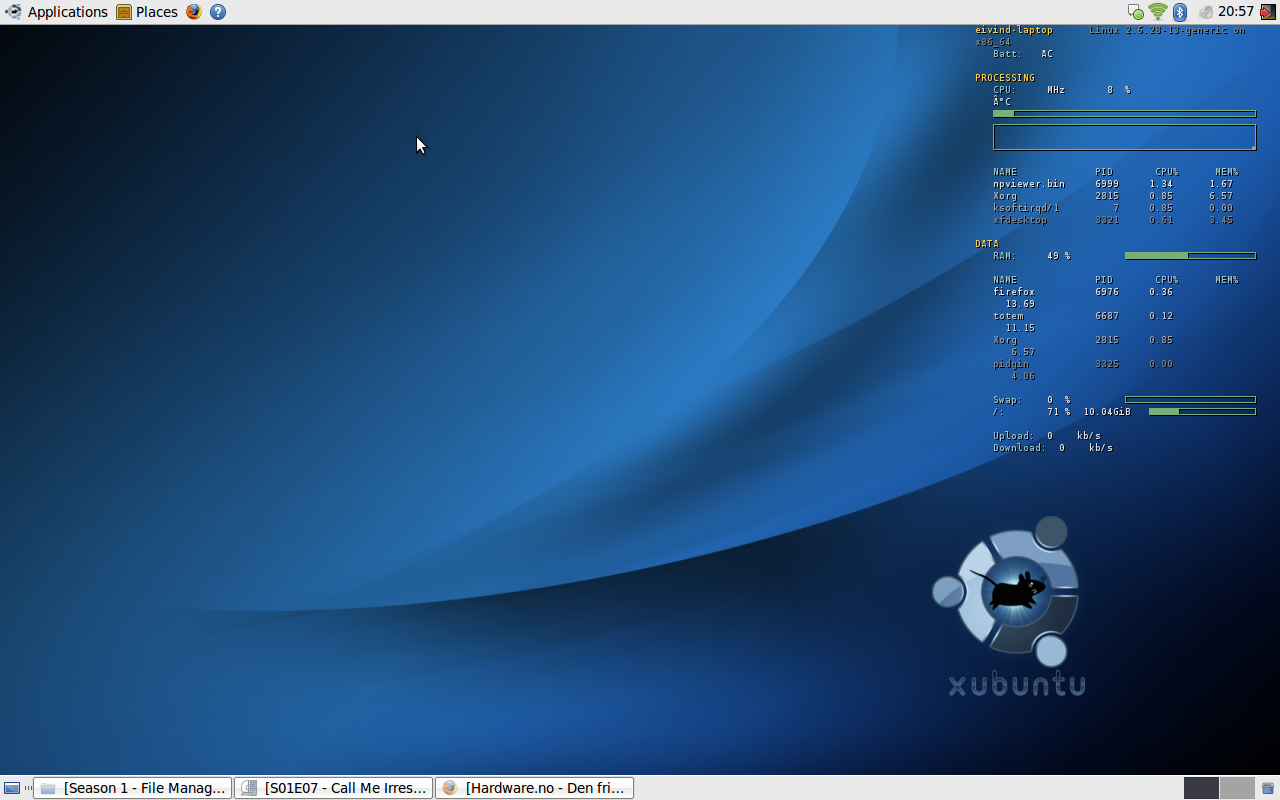Click the 'pidgin' memory row
1280x800 pixels.
point(1084,370)
